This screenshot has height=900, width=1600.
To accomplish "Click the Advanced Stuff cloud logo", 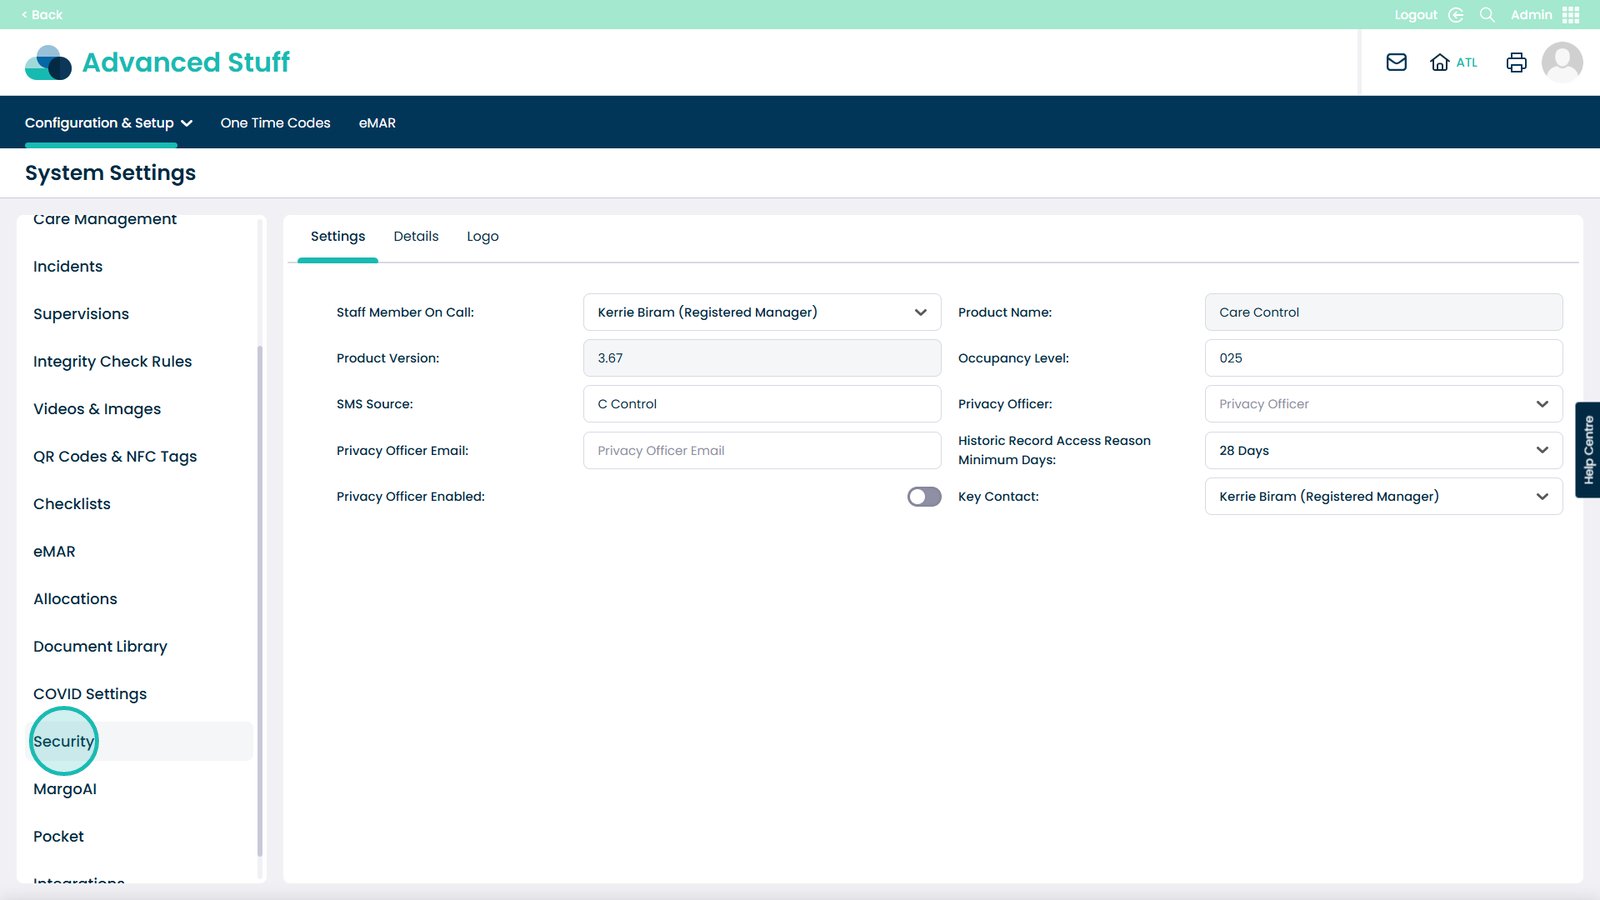I will (x=48, y=62).
